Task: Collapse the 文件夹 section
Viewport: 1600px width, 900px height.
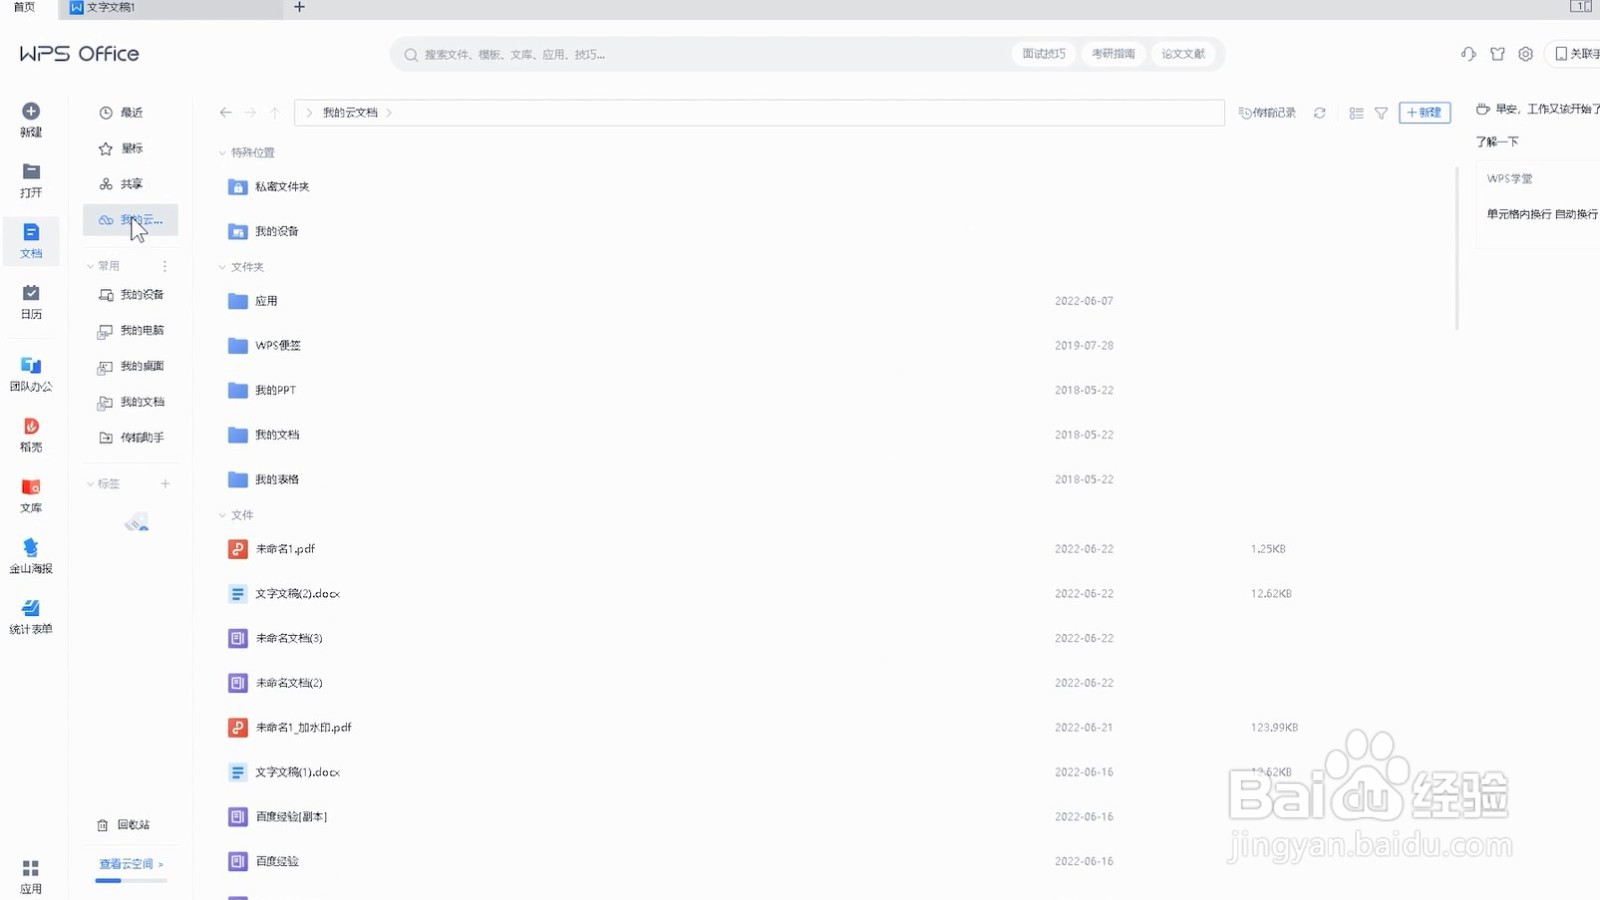Action: point(222,267)
